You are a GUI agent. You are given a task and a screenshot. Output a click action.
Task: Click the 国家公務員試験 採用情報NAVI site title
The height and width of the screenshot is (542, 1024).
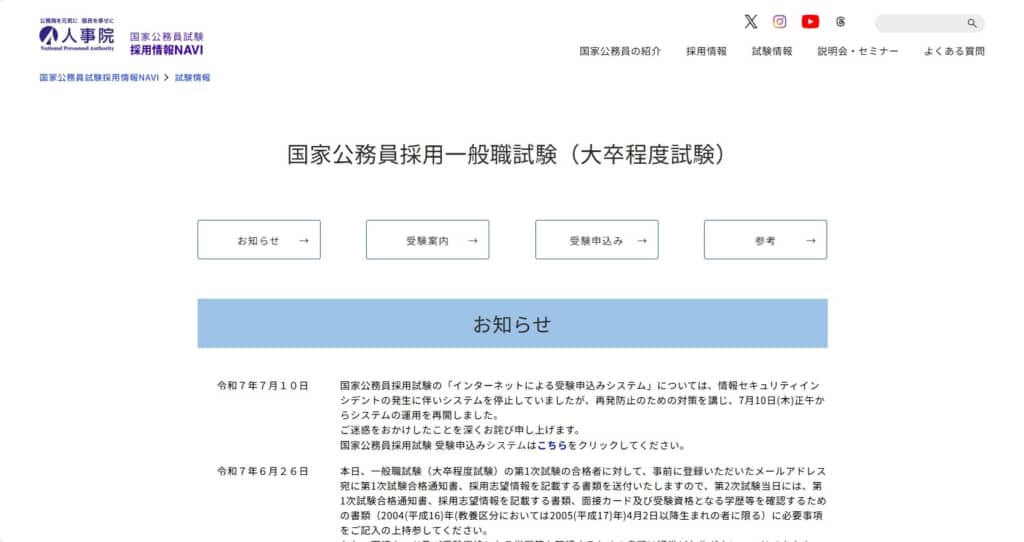point(167,43)
